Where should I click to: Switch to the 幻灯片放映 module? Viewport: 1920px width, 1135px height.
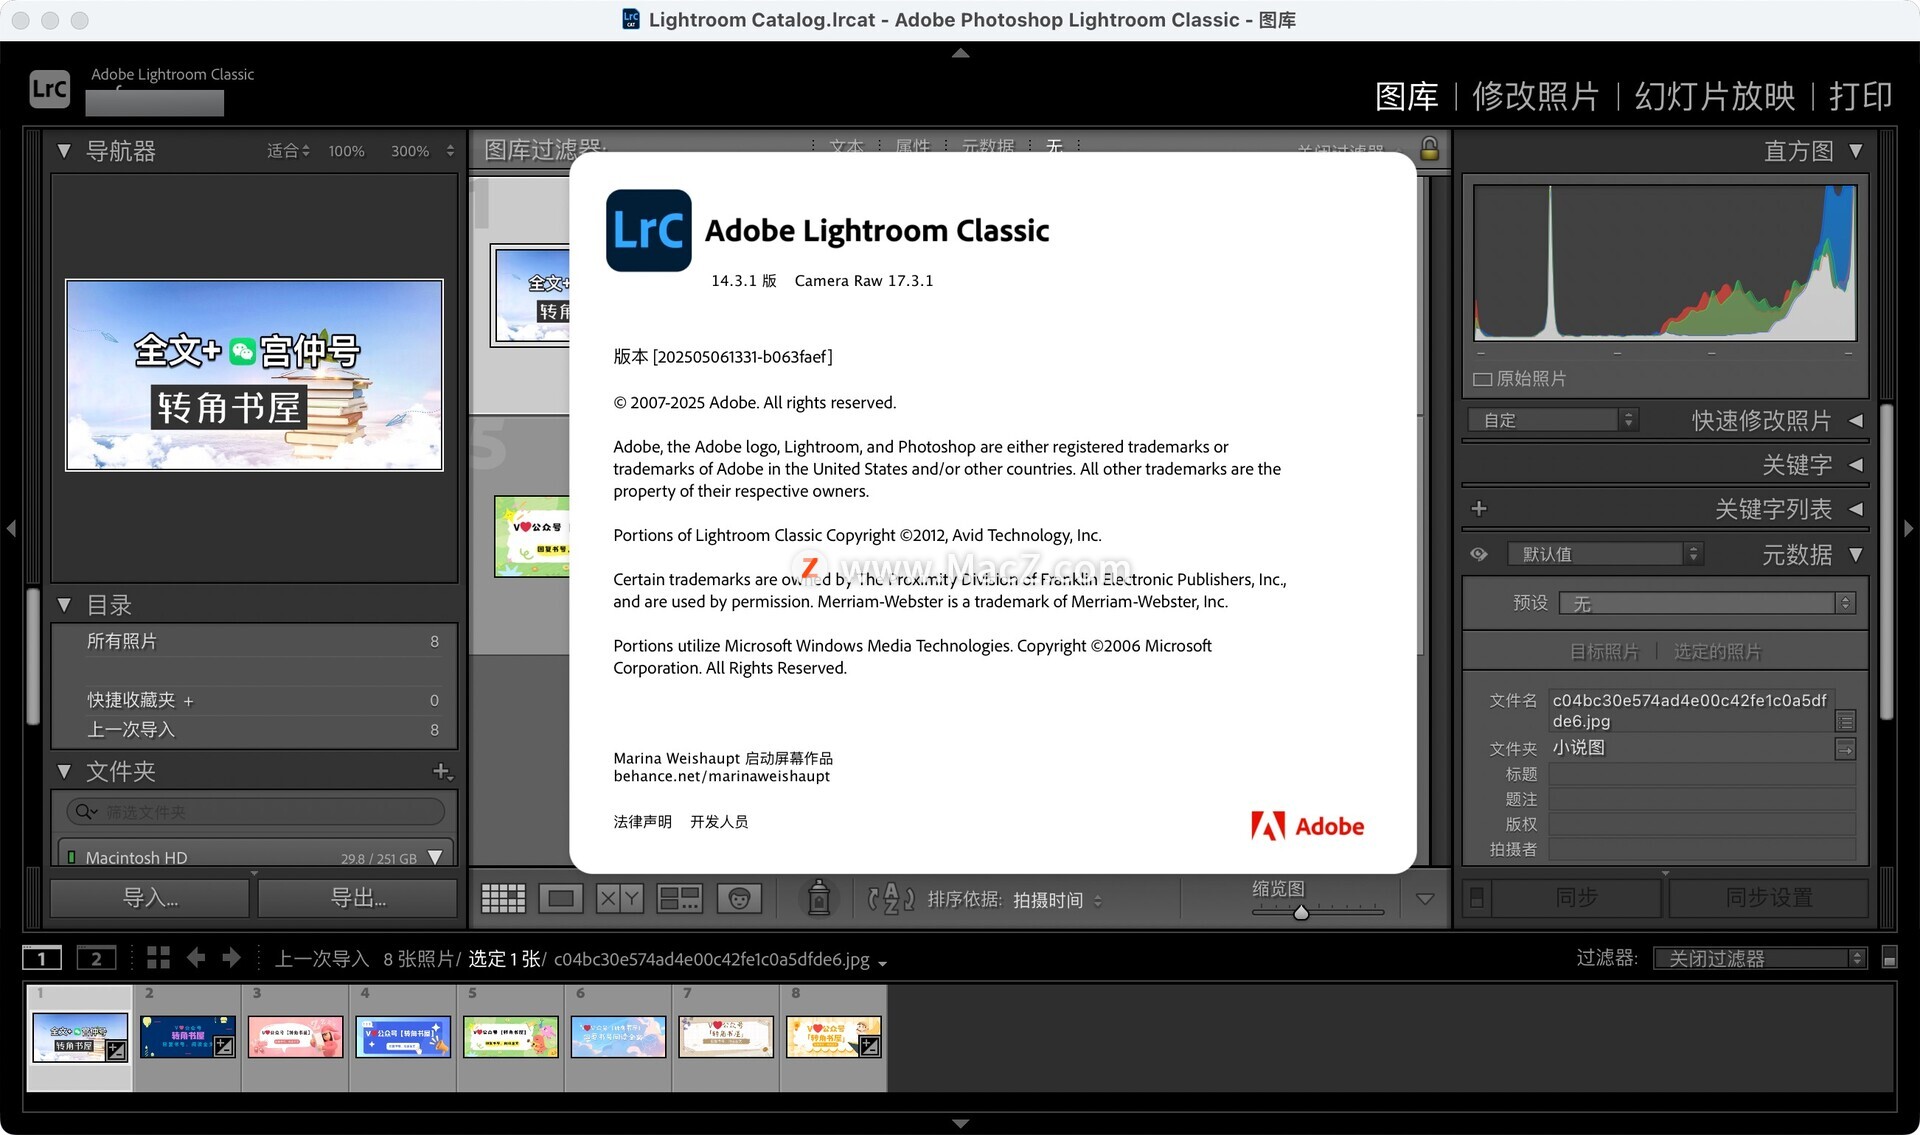[x=1715, y=96]
